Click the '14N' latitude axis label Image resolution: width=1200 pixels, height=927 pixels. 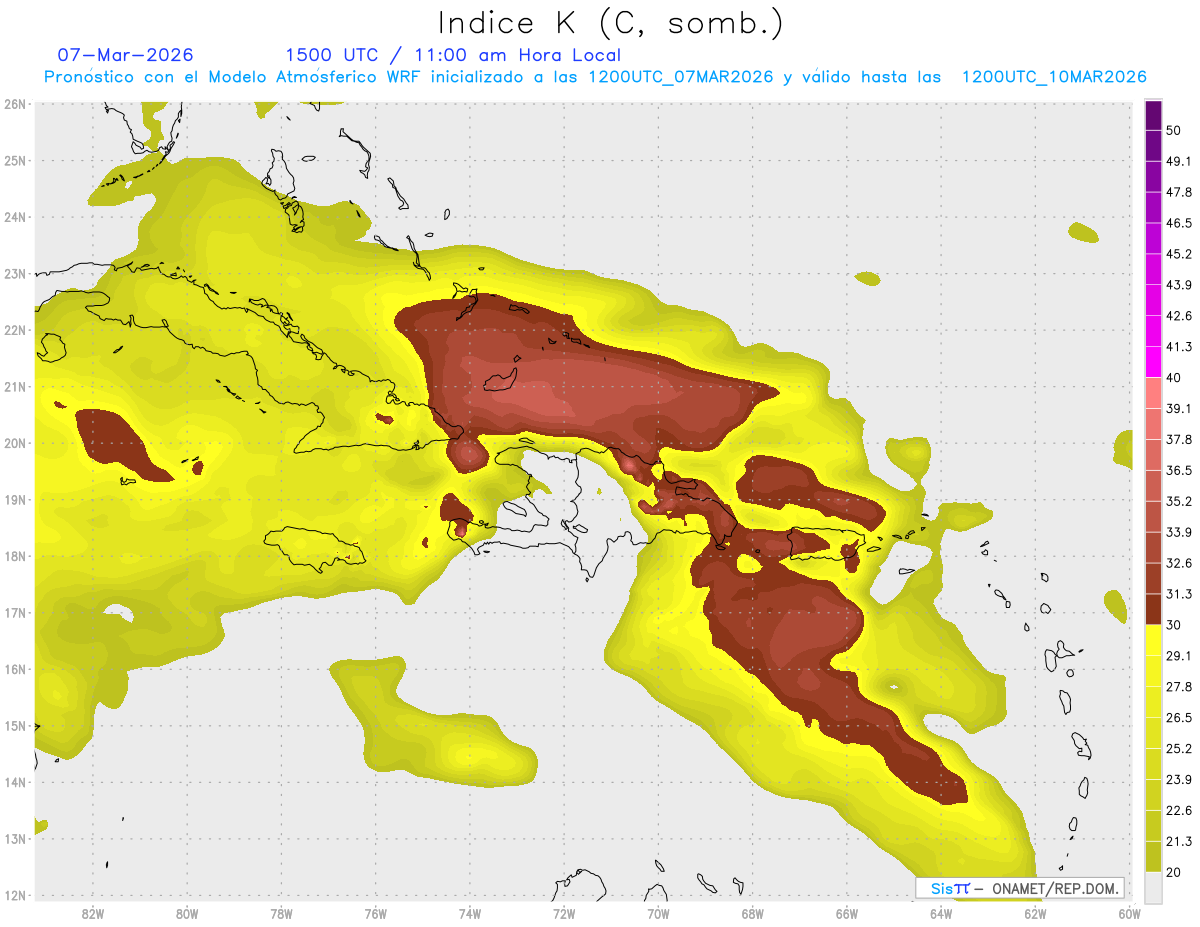coord(15,782)
